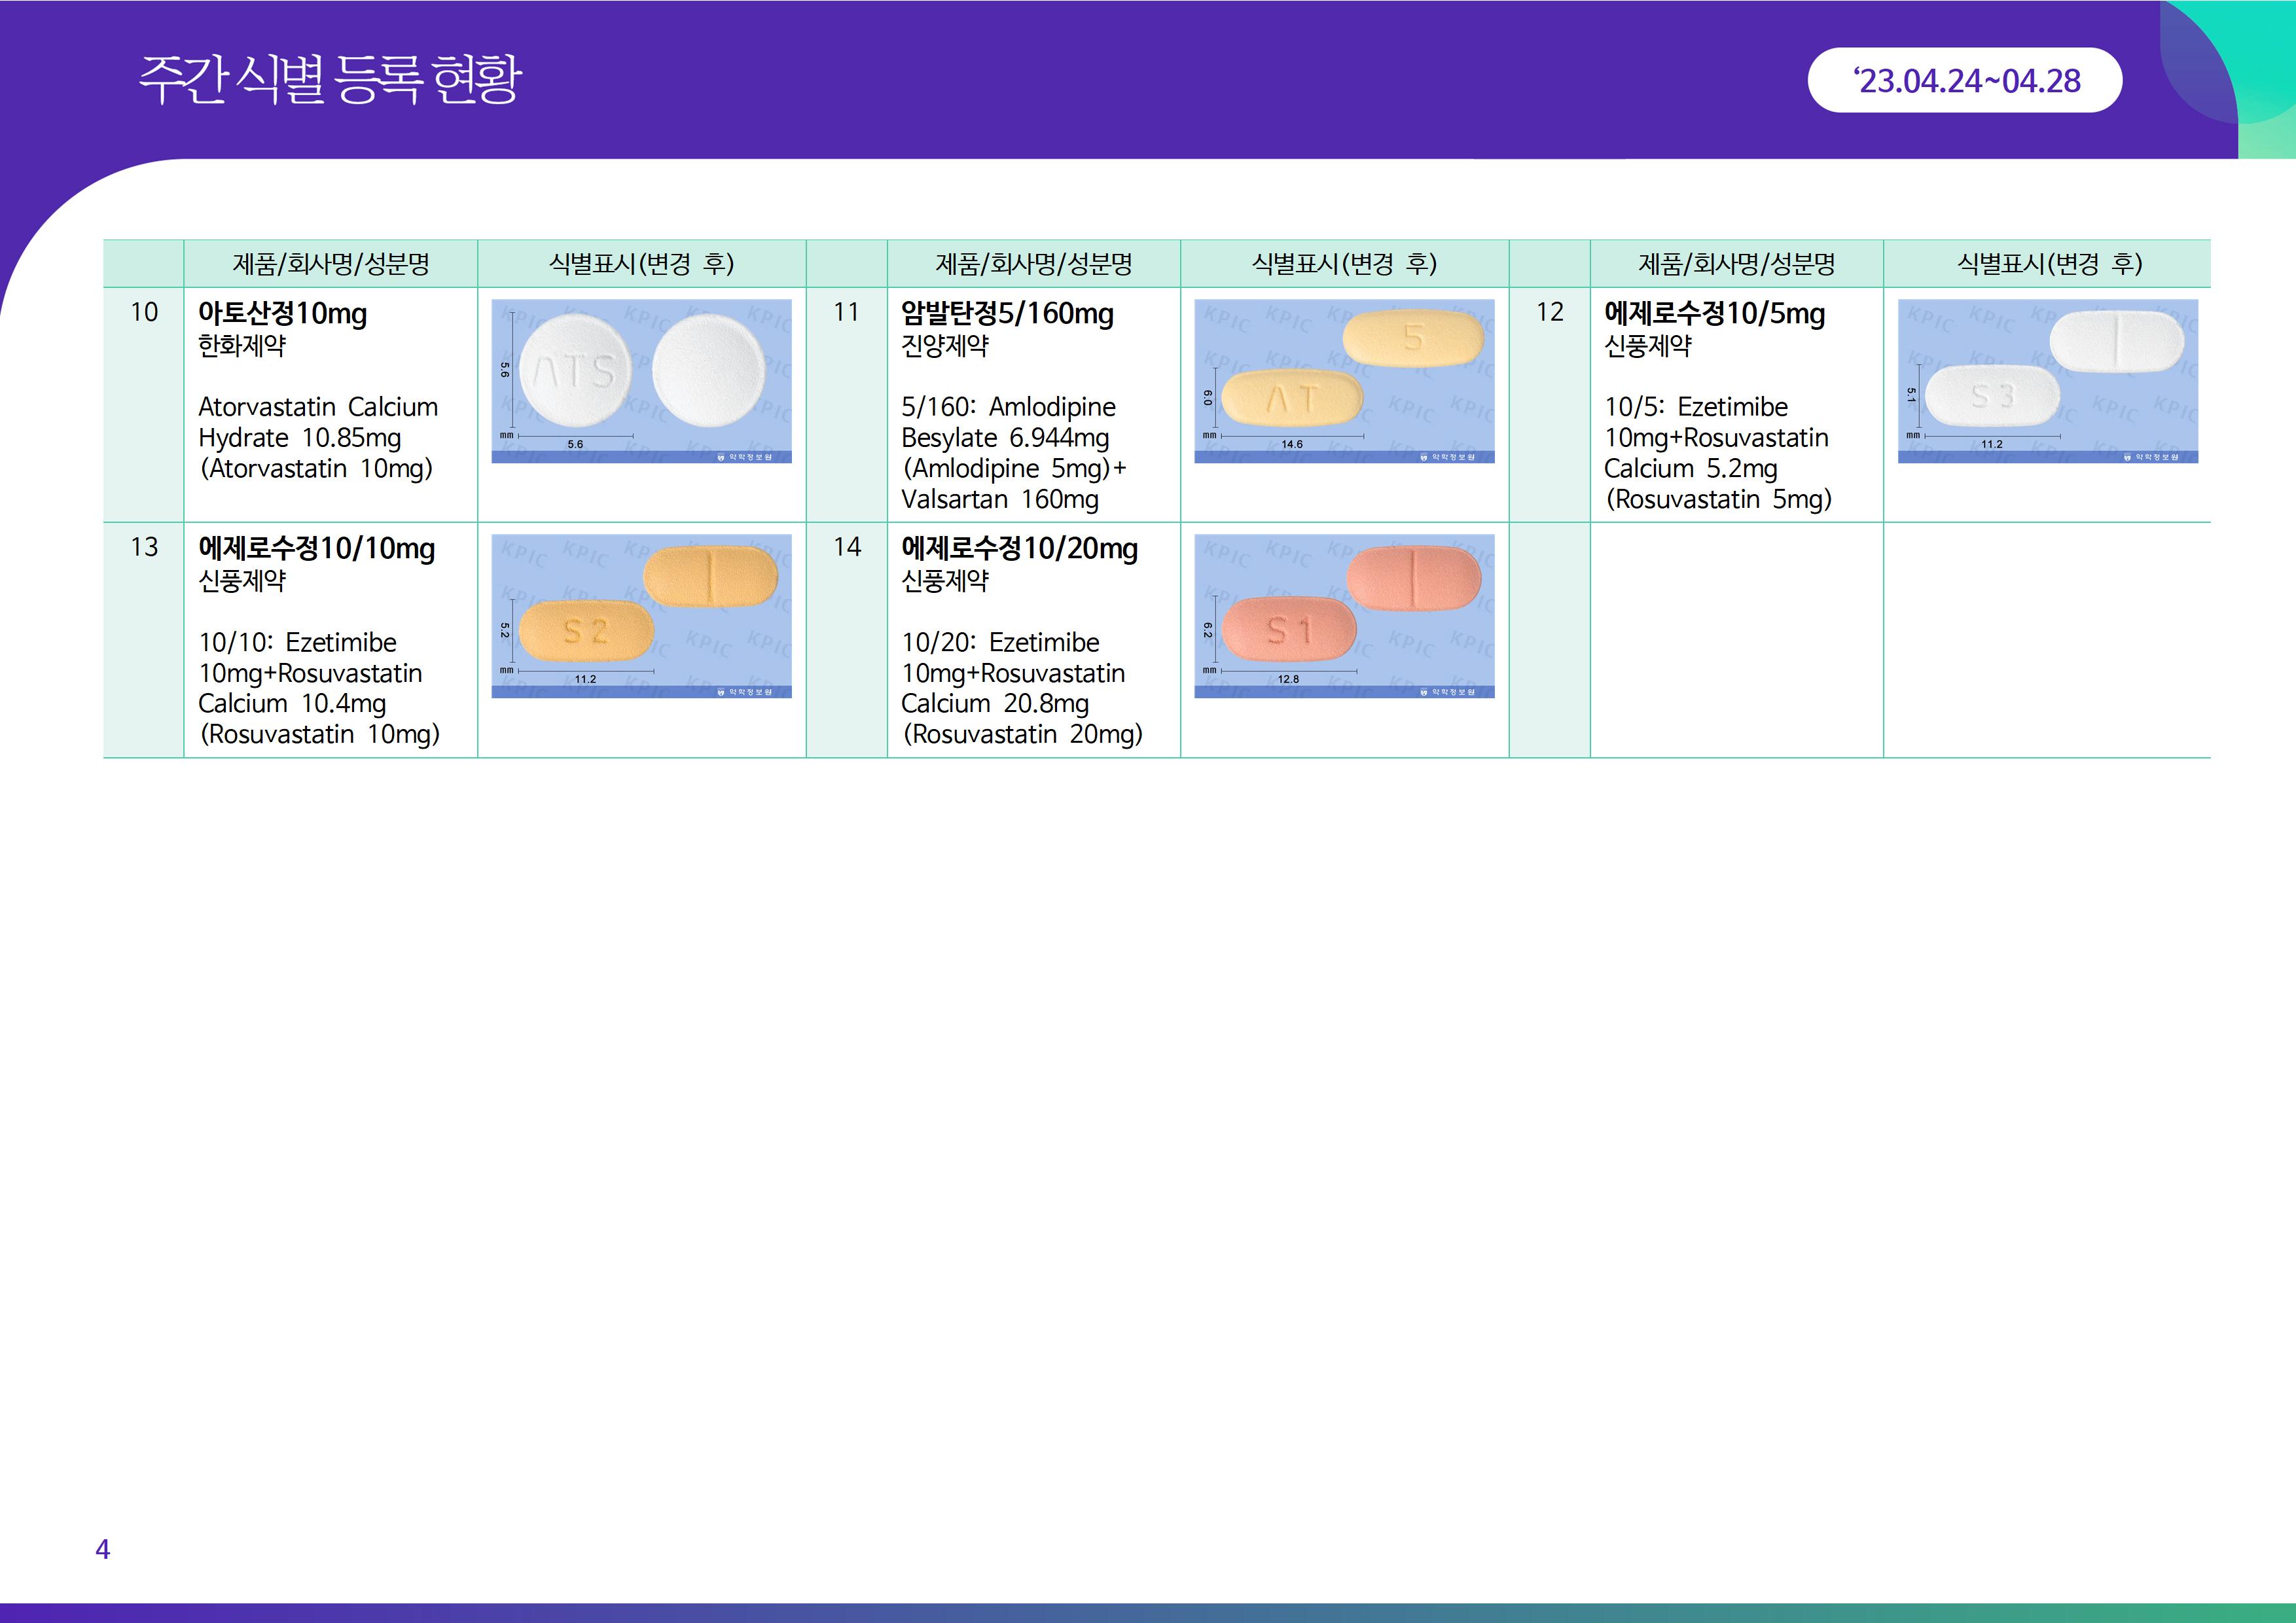The image size is (2296, 1623).
Task: Click the page number 4
Action: tap(102, 1549)
